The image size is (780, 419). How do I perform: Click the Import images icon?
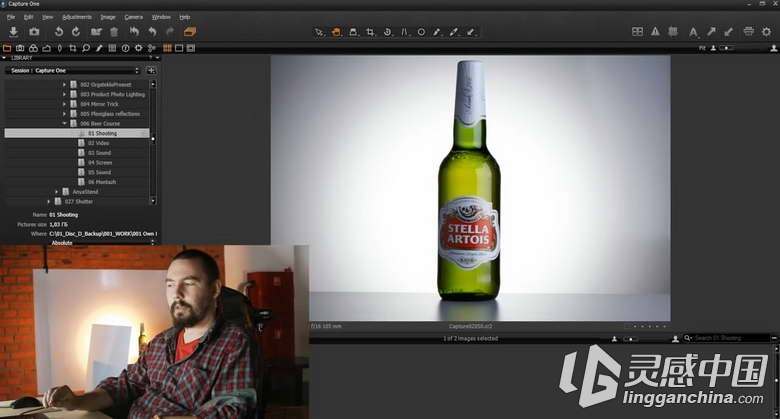click(13, 32)
